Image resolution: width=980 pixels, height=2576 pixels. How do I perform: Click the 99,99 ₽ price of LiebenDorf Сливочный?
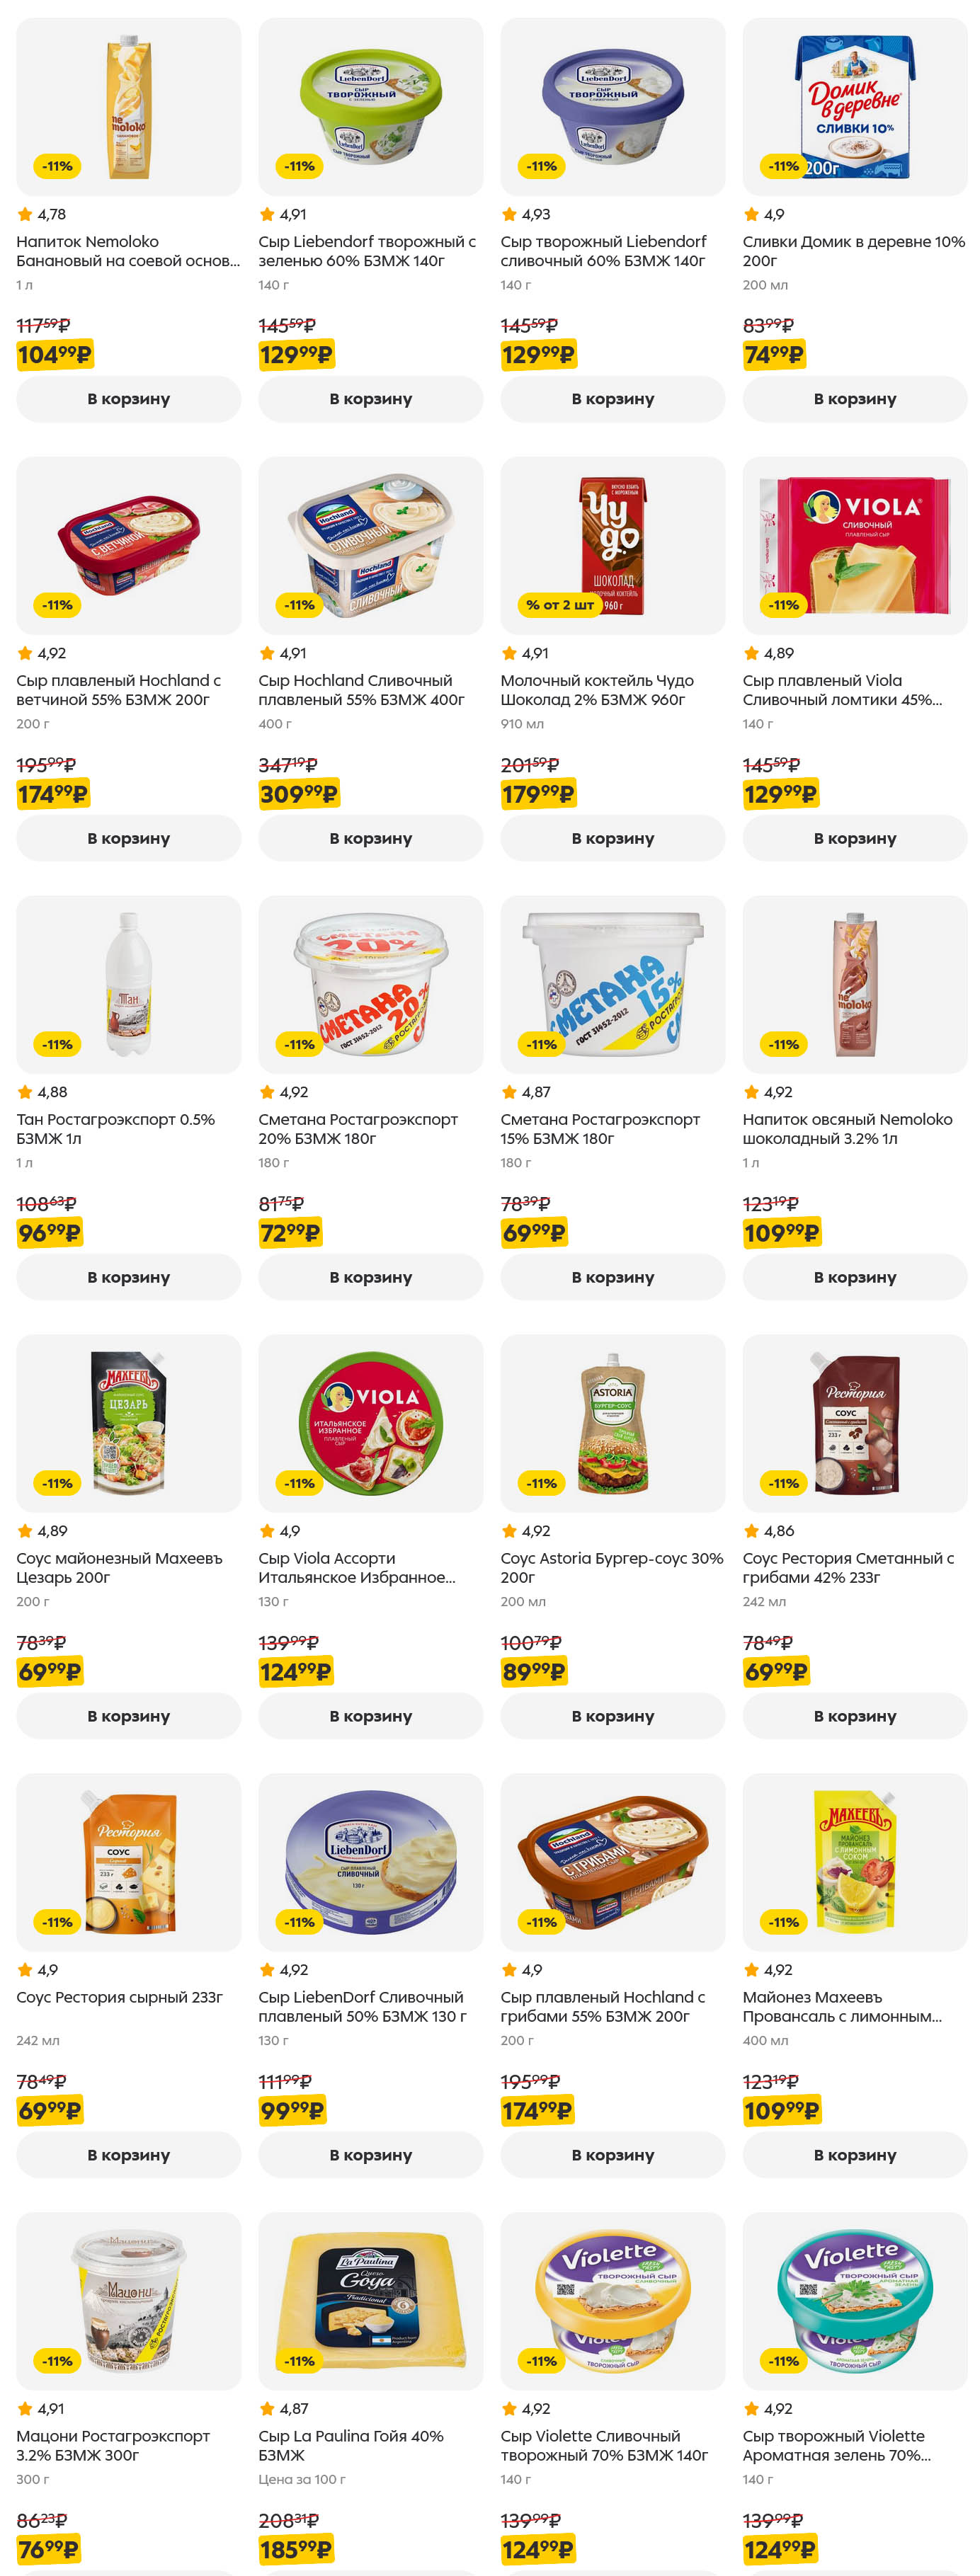pos(291,2110)
